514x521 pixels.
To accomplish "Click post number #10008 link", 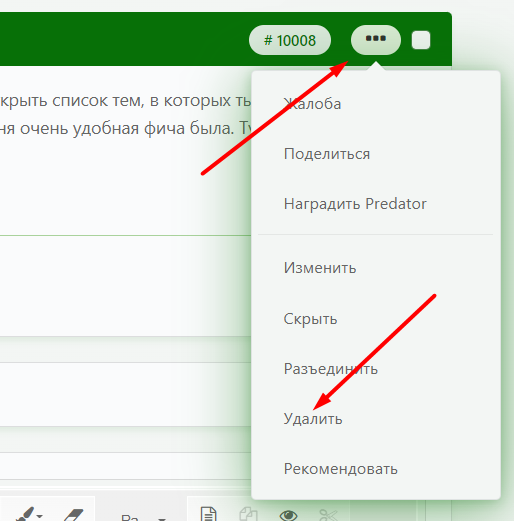I will click(x=290, y=40).
